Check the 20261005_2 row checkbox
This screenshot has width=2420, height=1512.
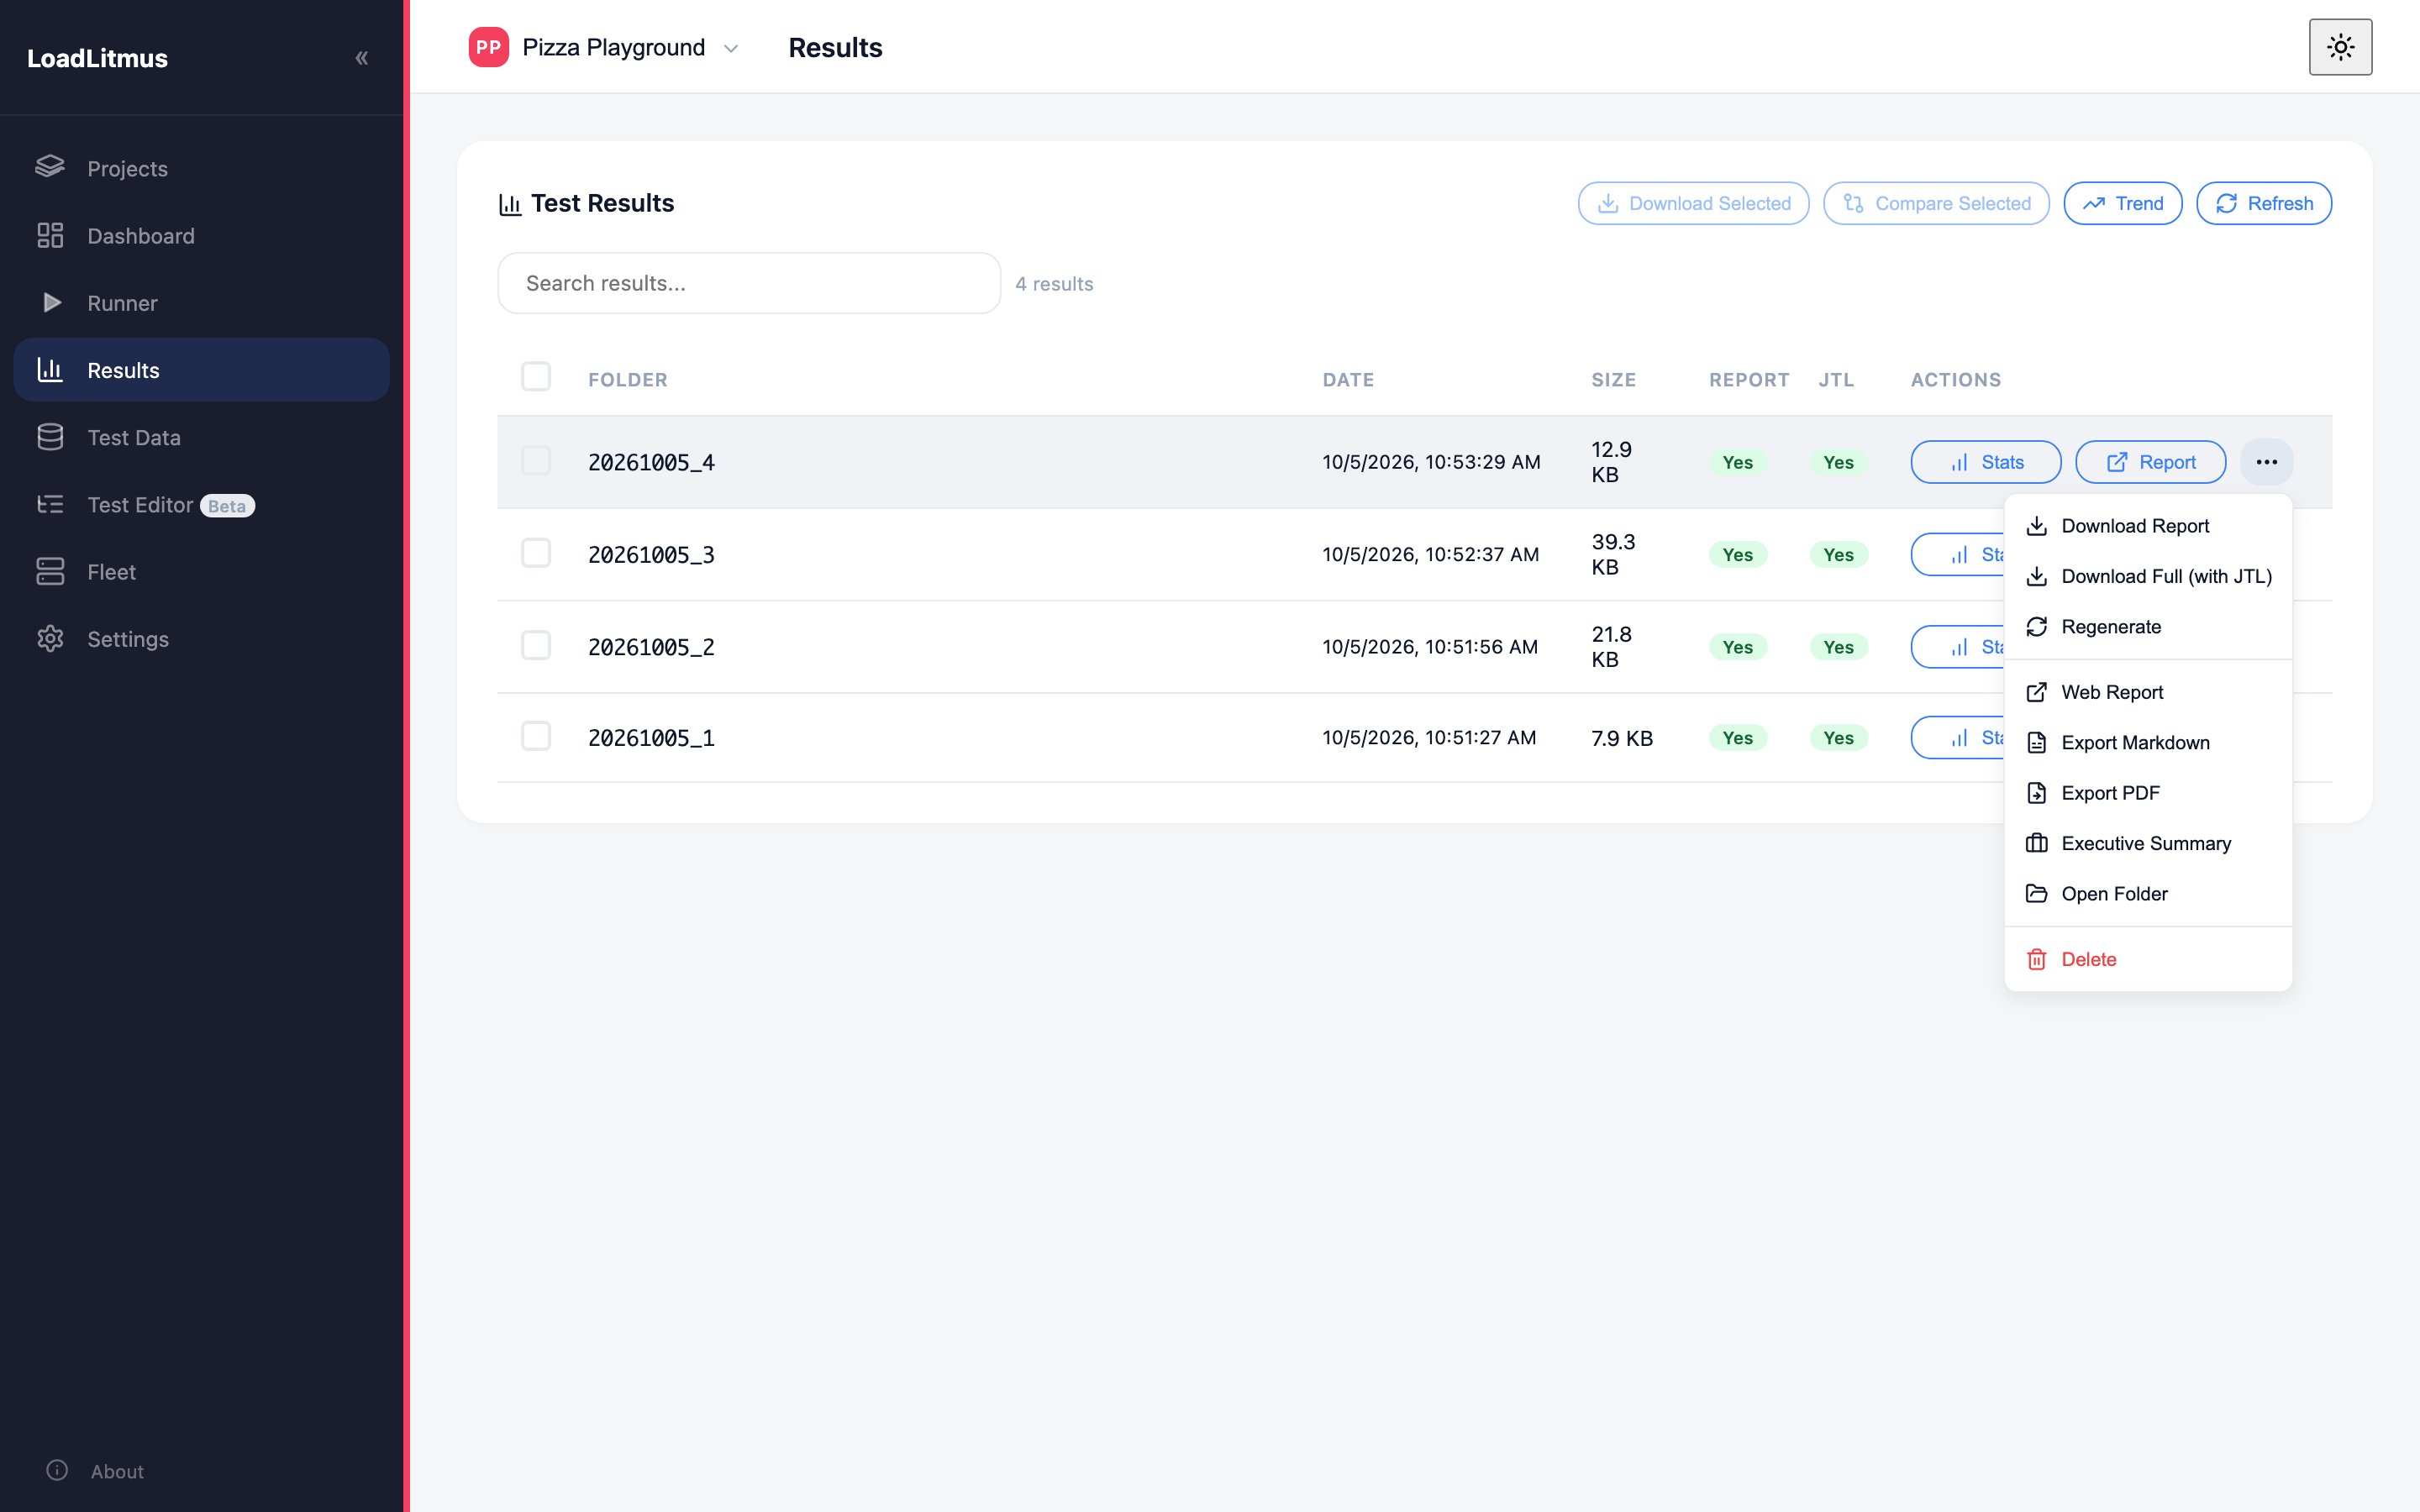tap(536, 645)
